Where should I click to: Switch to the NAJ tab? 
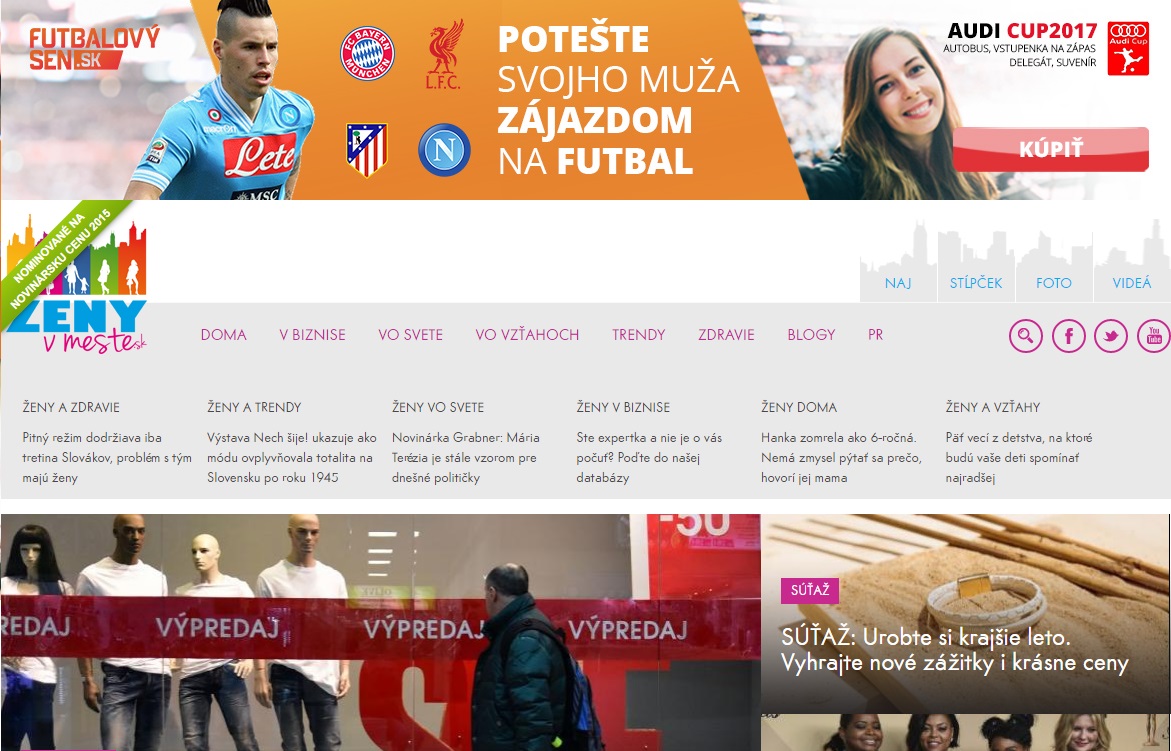(x=898, y=283)
